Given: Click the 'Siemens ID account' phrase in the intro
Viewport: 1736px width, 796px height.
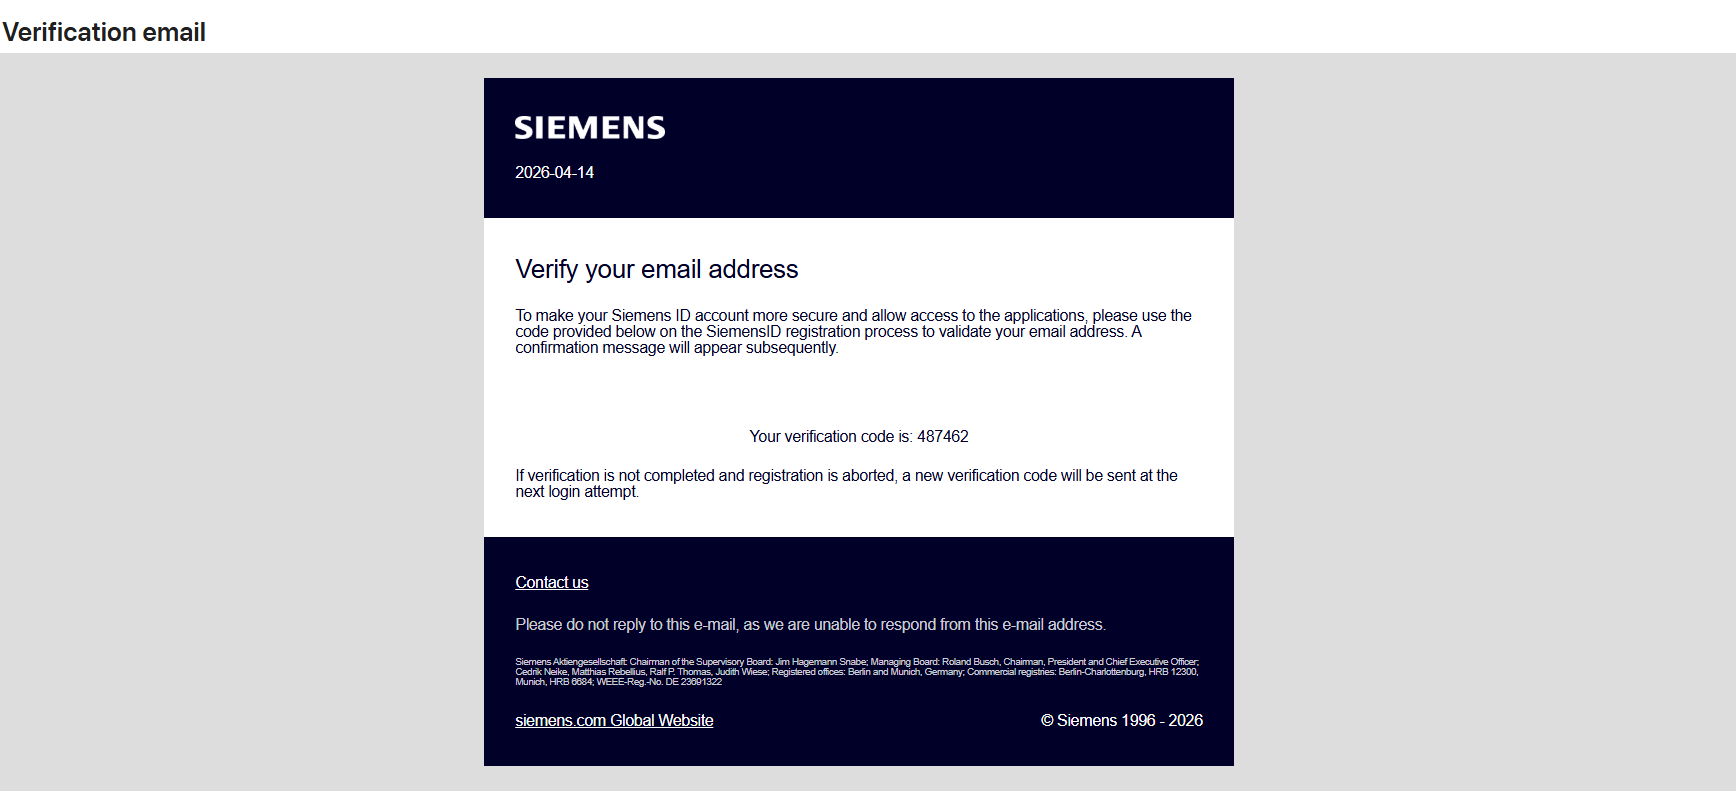Looking at the screenshot, I should 680,316.
